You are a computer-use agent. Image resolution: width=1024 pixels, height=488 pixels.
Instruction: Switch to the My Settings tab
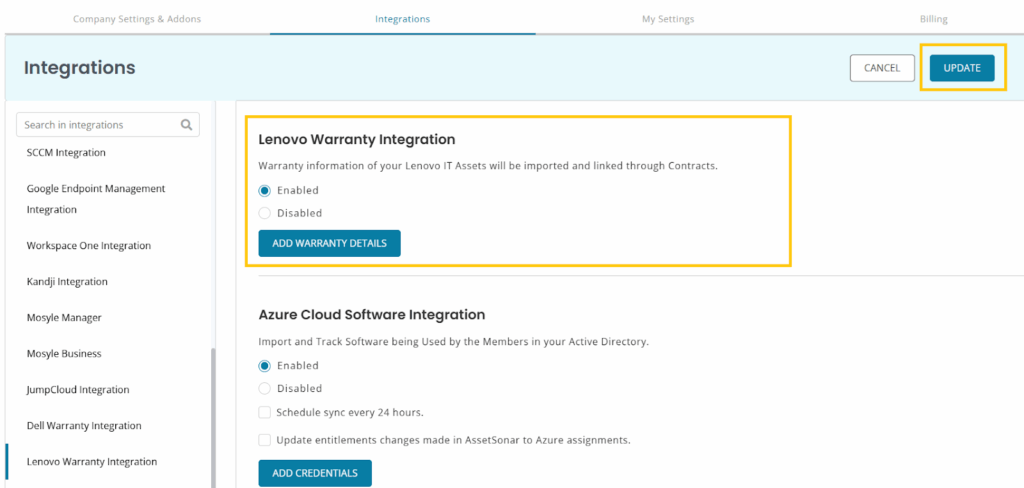tap(668, 19)
